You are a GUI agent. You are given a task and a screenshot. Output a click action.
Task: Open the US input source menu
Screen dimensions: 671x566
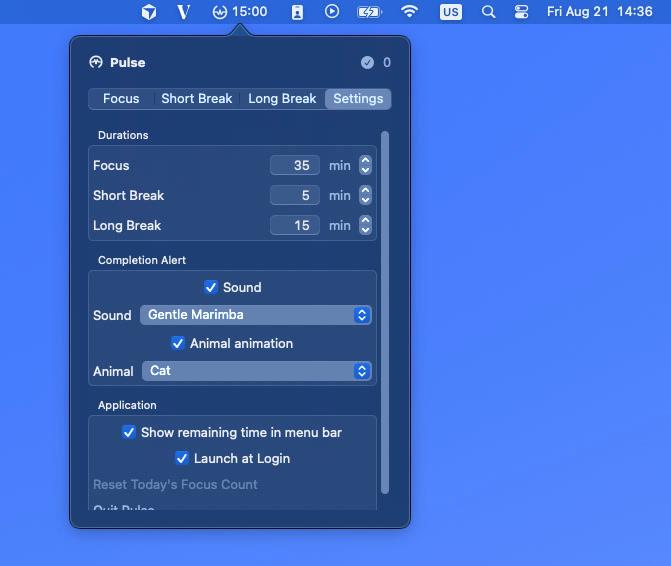[451, 12]
